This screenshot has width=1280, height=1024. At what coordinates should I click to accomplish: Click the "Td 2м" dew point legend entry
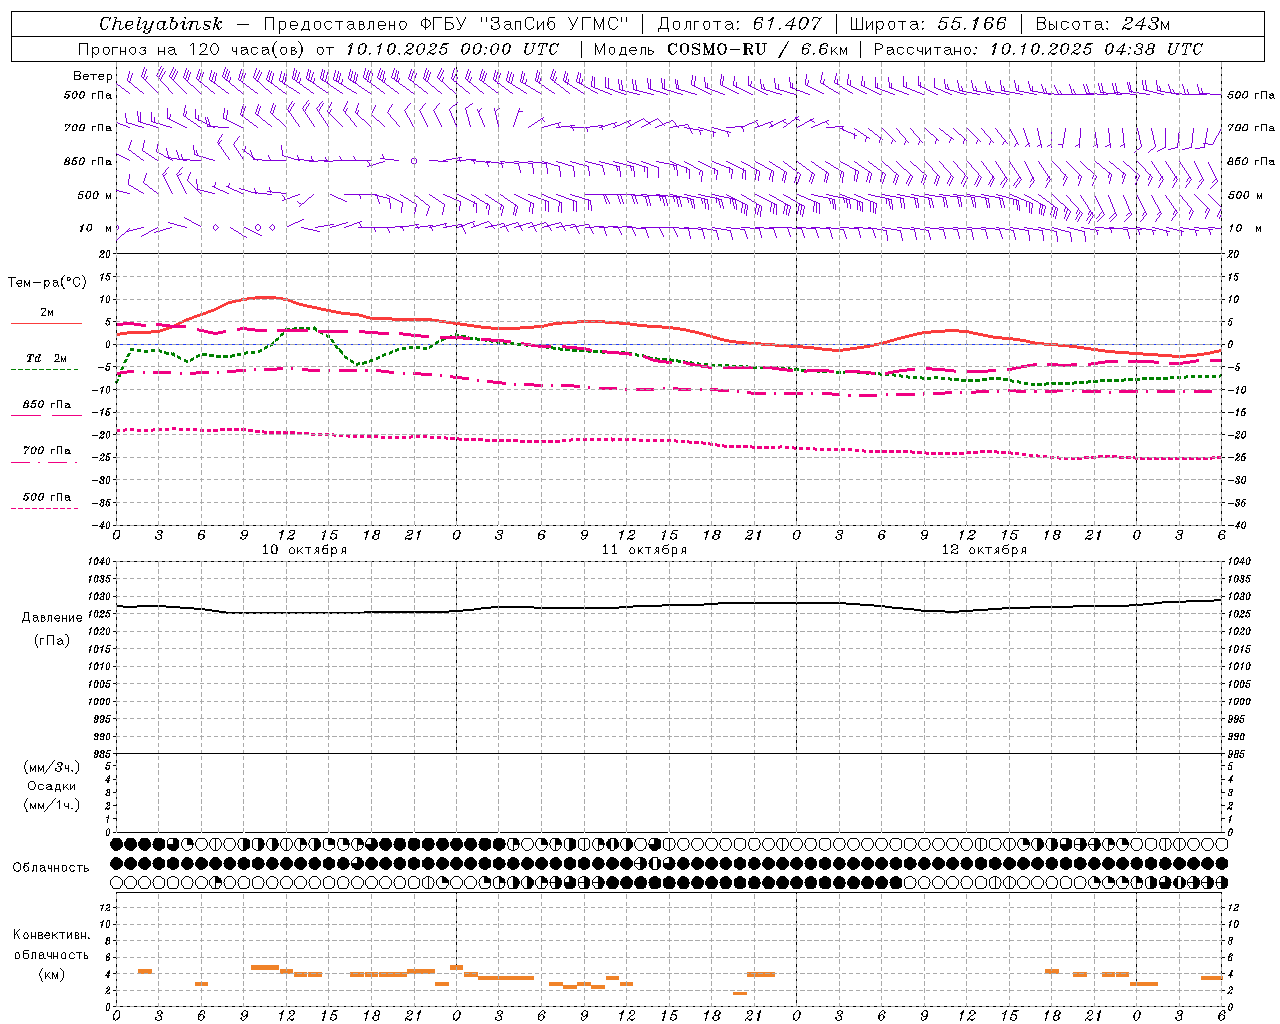point(47,358)
